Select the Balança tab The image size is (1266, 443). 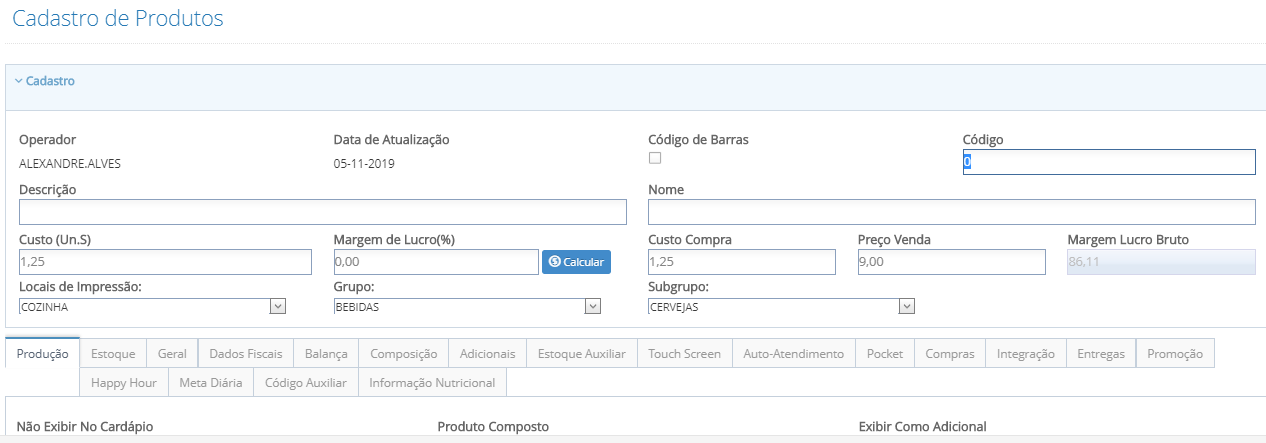(326, 354)
